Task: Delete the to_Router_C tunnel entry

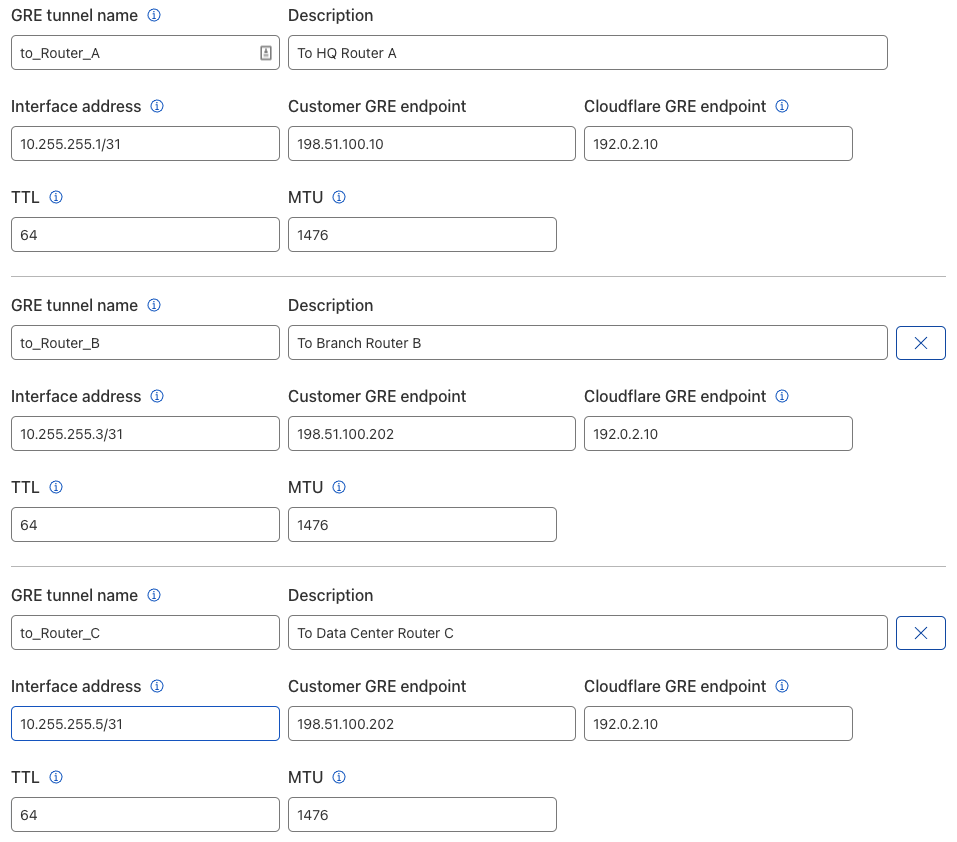Action: click(x=920, y=632)
